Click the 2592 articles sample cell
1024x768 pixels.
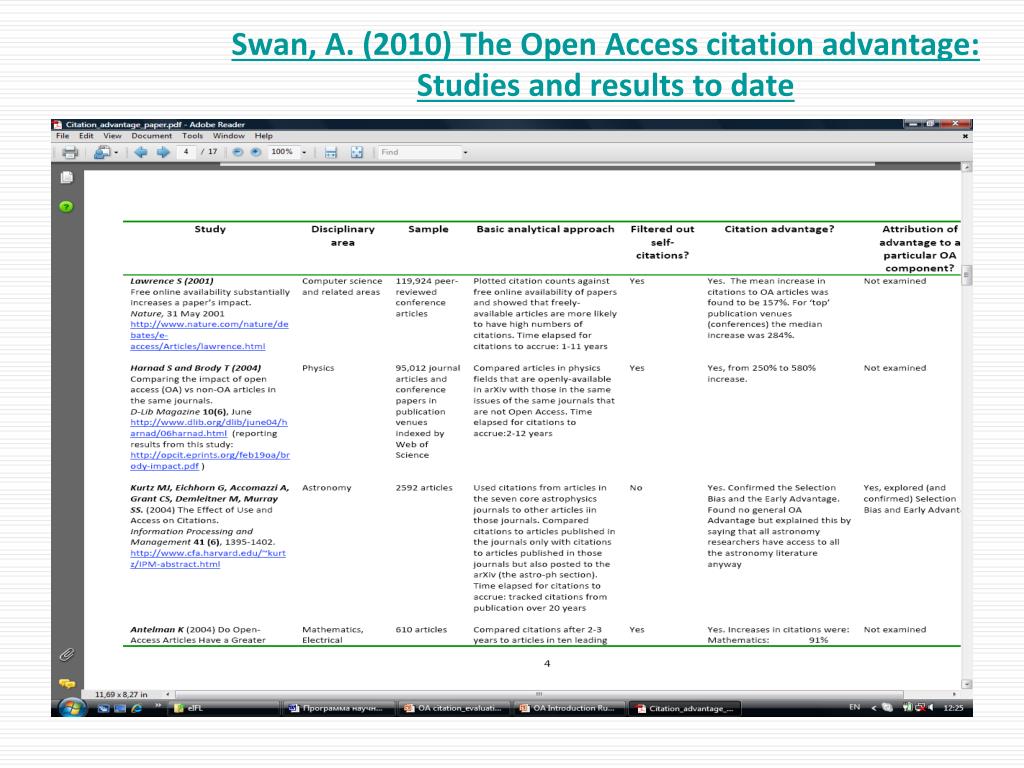point(424,488)
